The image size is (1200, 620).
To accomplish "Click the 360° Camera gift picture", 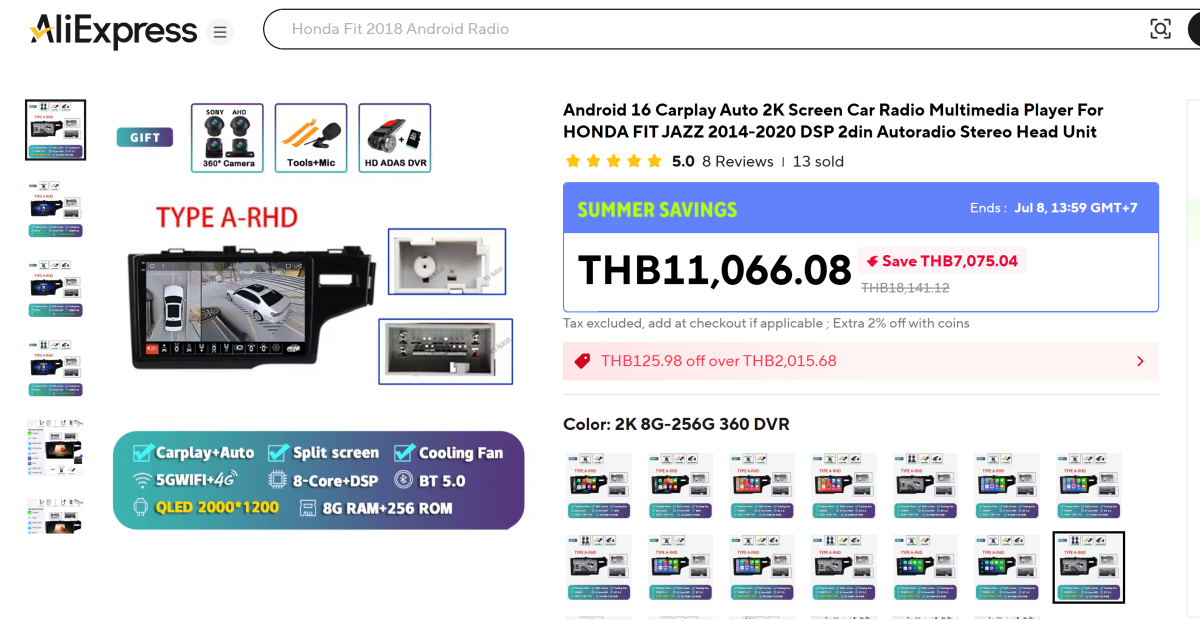I will click(x=228, y=138).
